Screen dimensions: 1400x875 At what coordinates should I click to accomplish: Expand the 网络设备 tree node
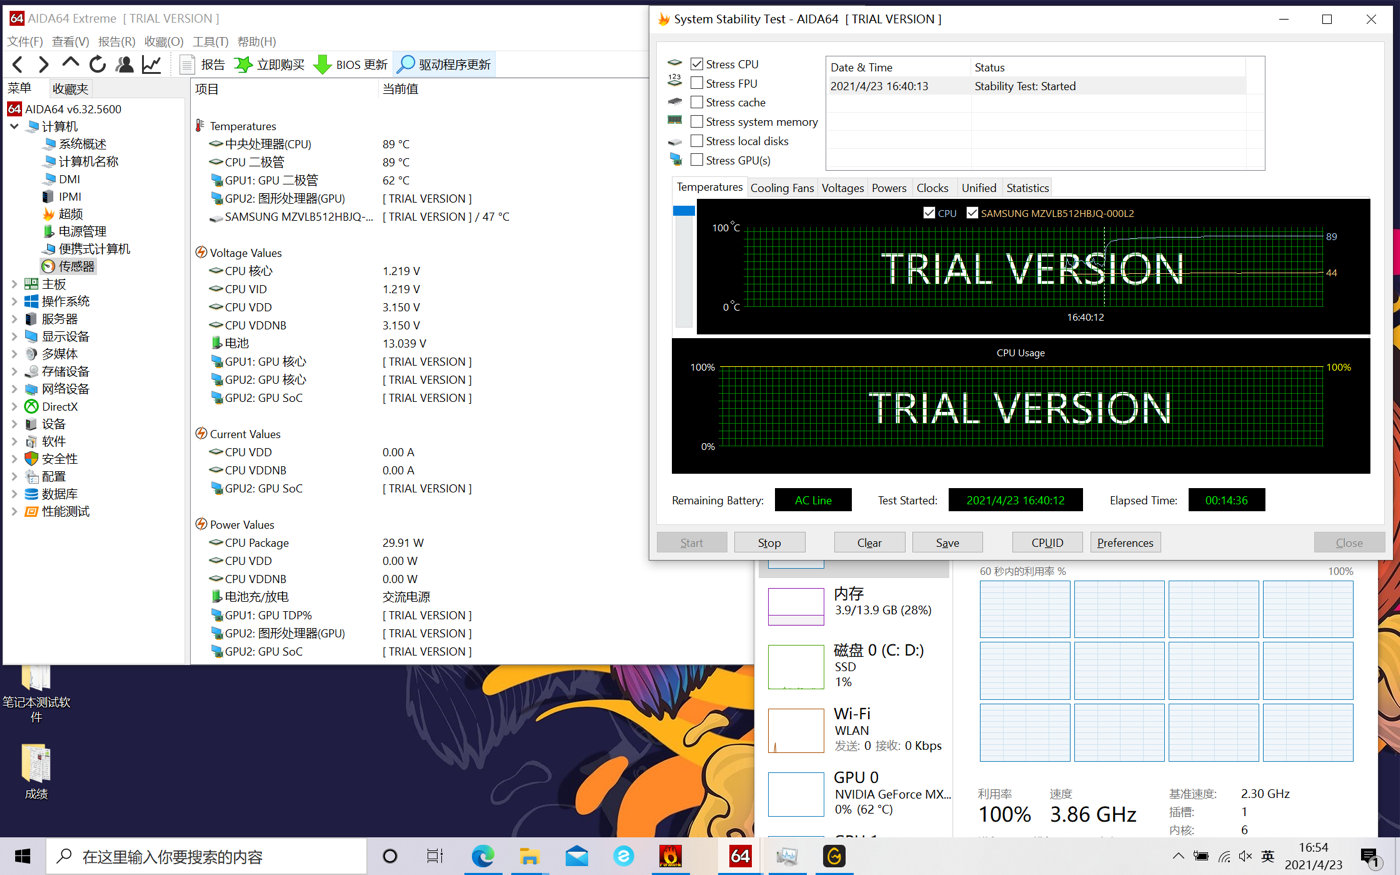(14, 389)
